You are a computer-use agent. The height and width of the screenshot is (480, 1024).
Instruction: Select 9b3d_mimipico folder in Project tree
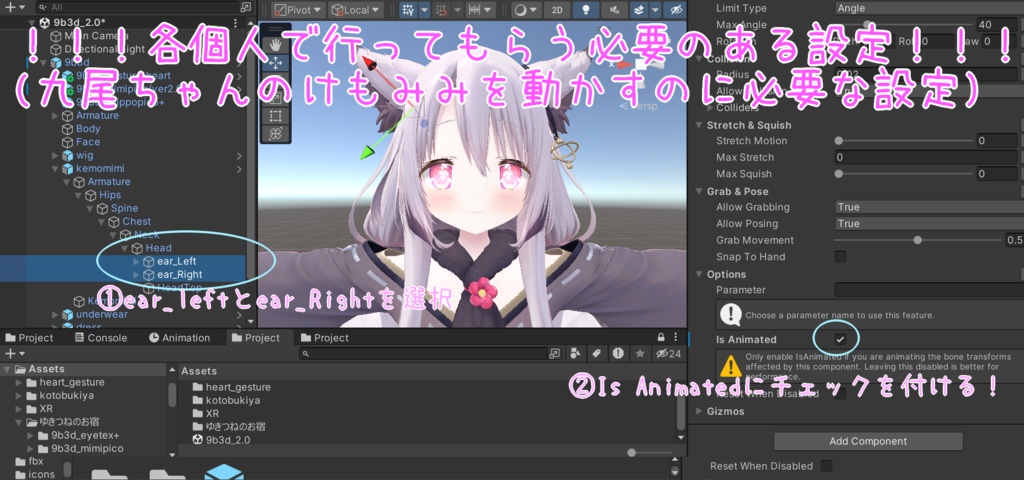[80, 448]
